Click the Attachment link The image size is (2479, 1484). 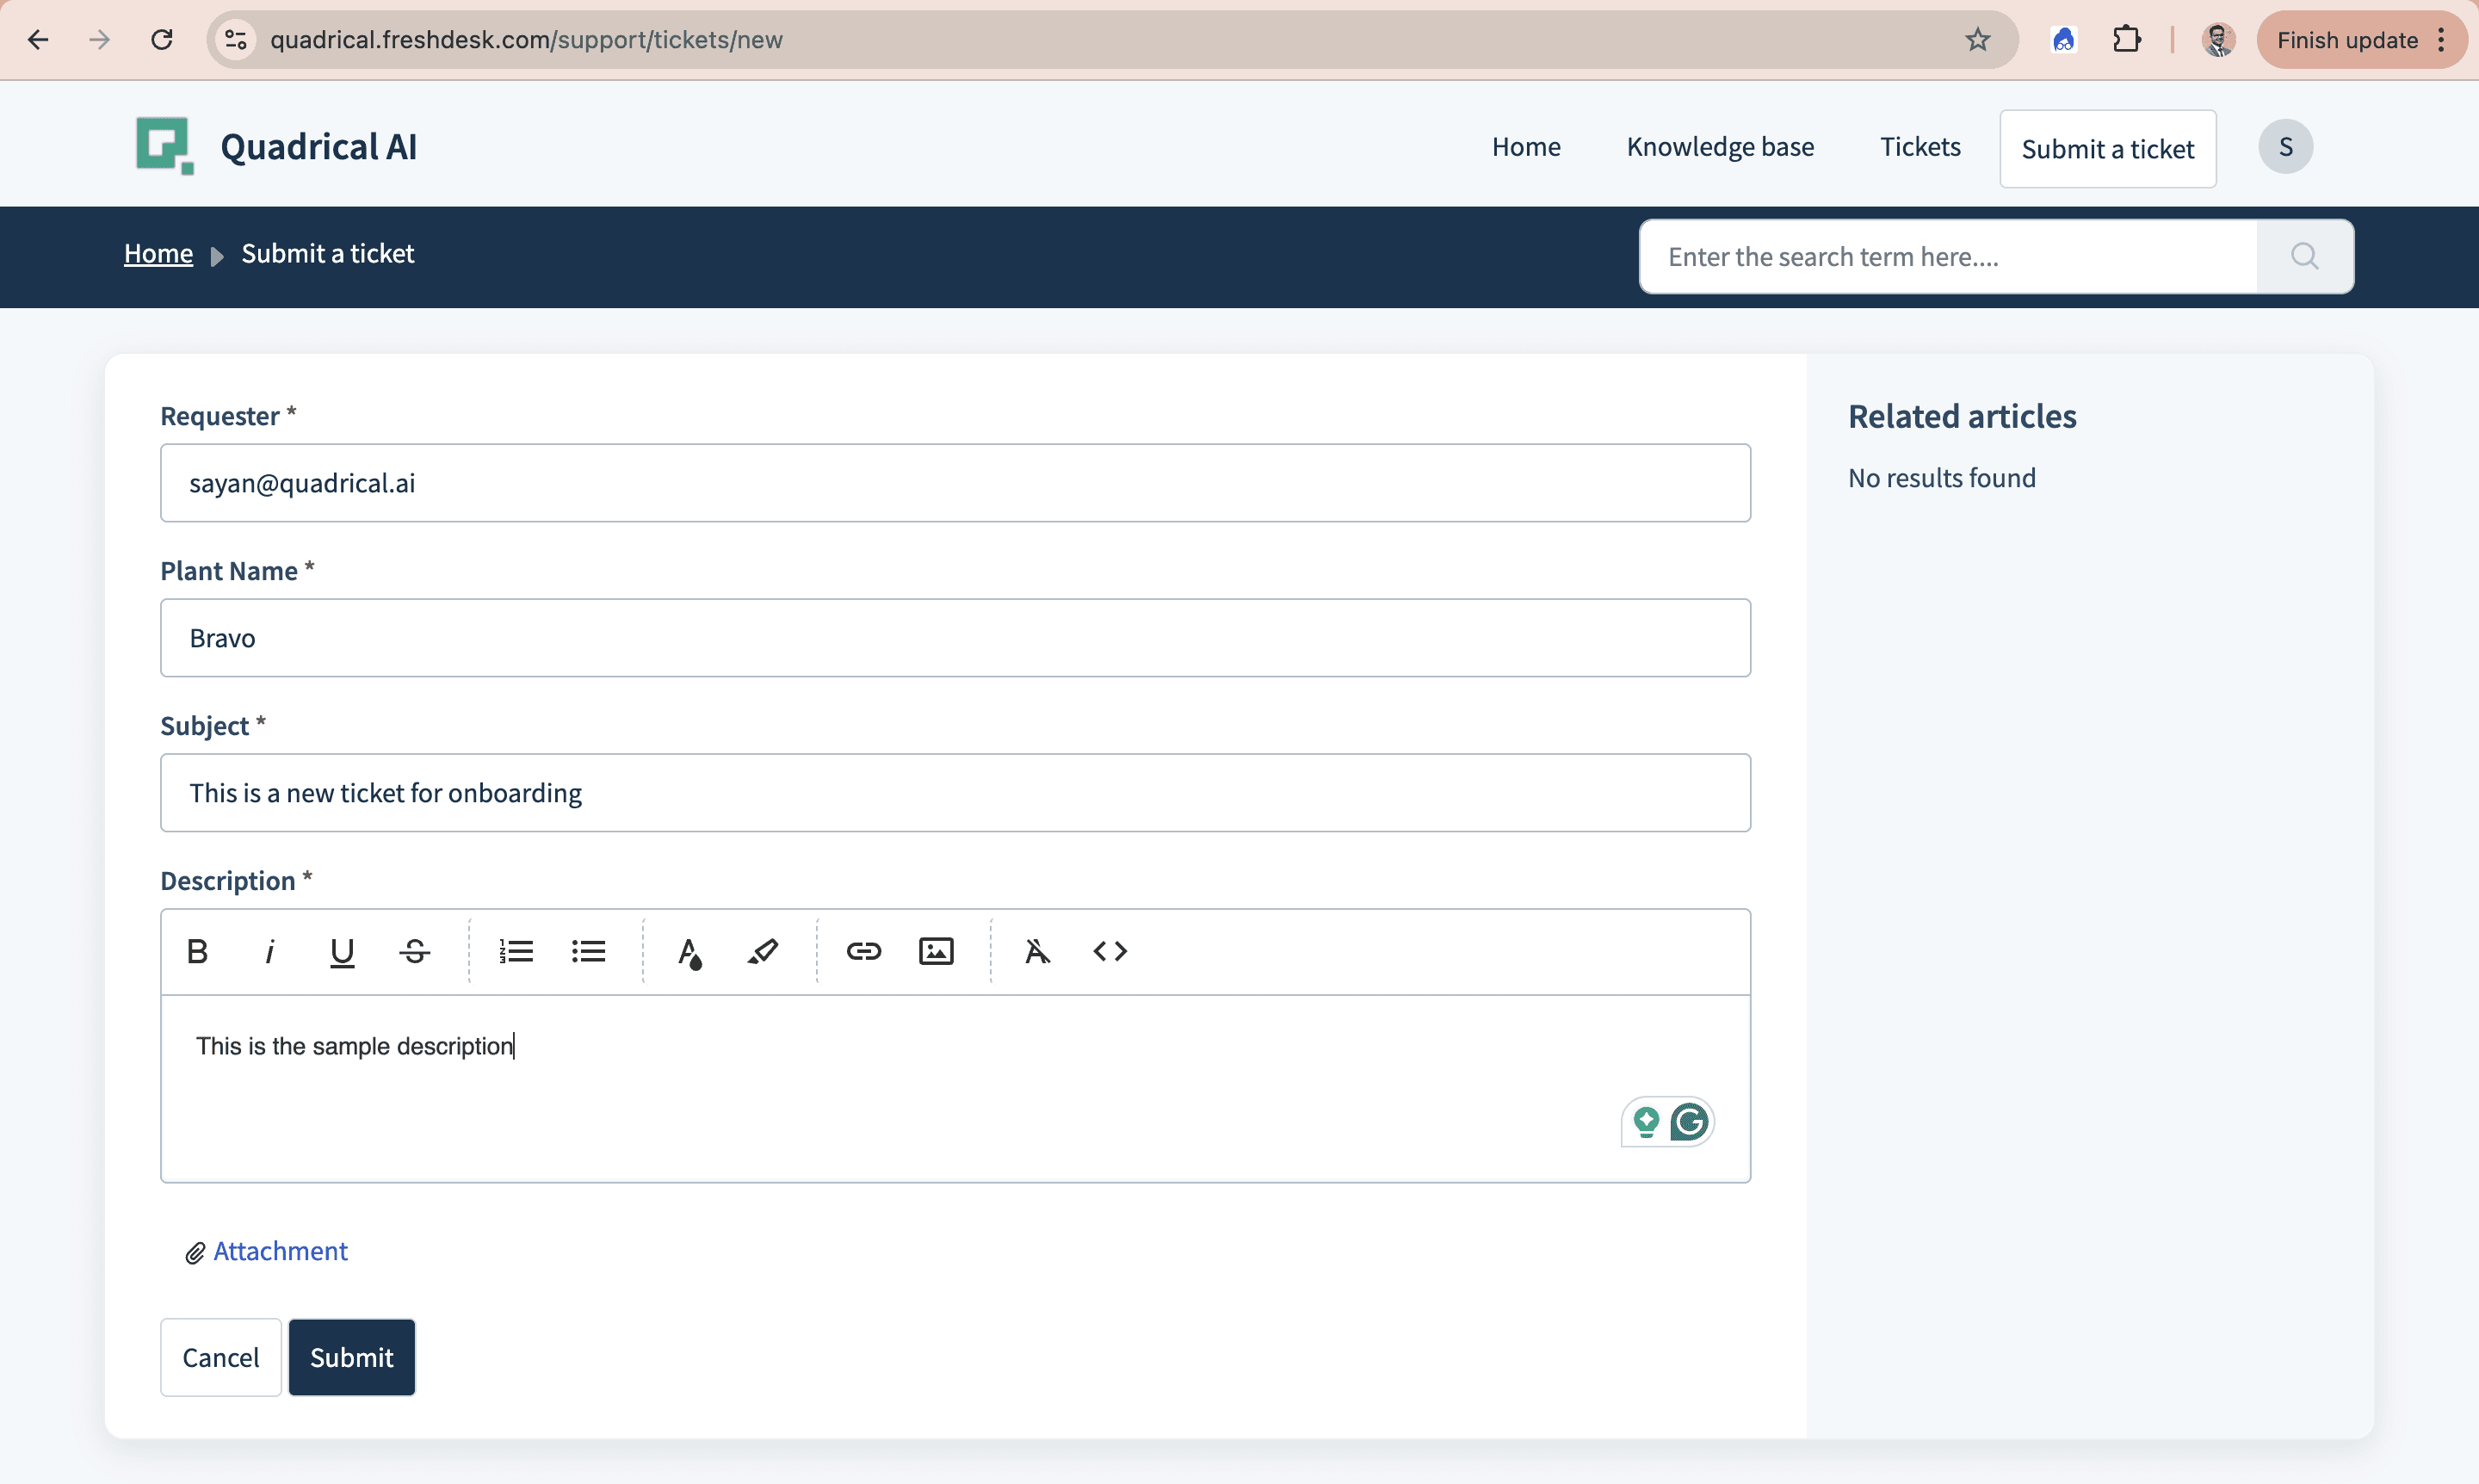point(280,1251)
